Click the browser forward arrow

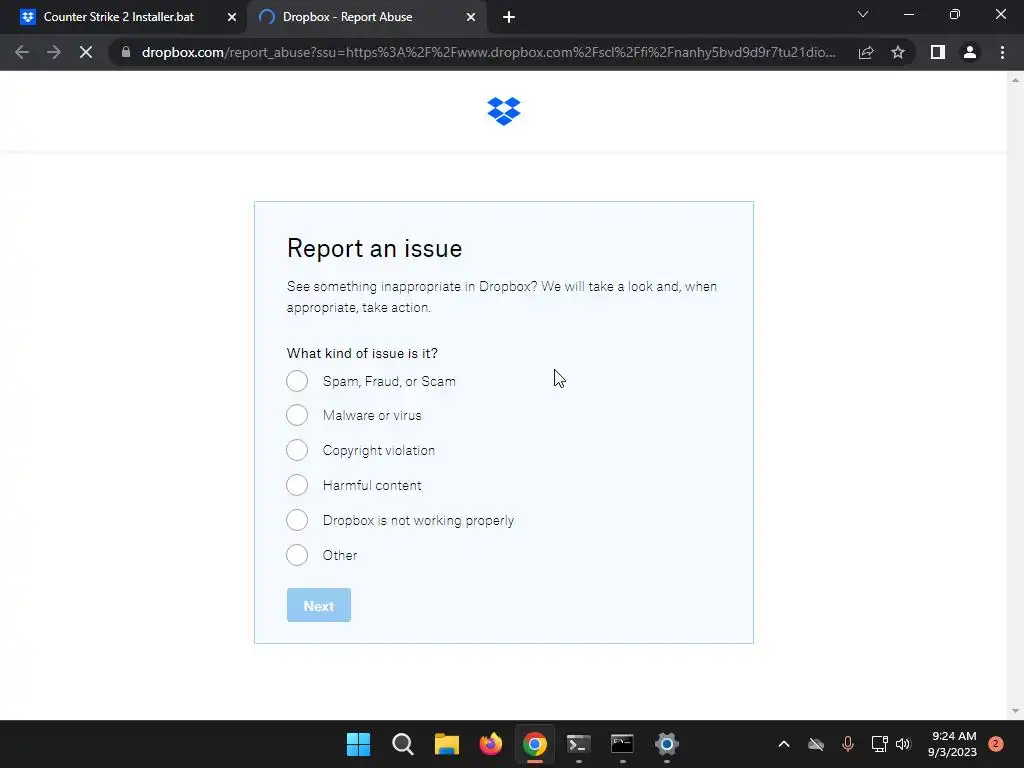coord(54,52)
